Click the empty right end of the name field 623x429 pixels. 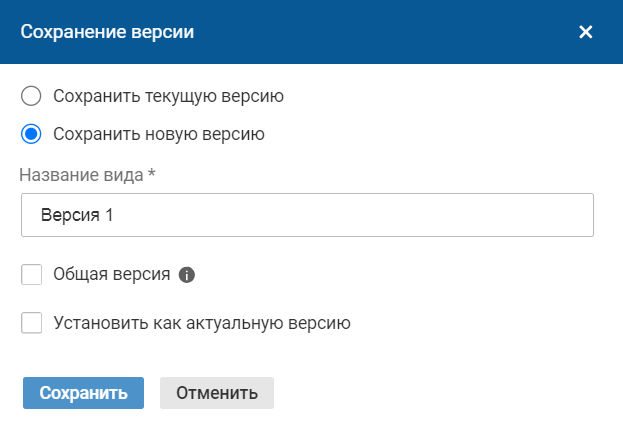point(540,215)
